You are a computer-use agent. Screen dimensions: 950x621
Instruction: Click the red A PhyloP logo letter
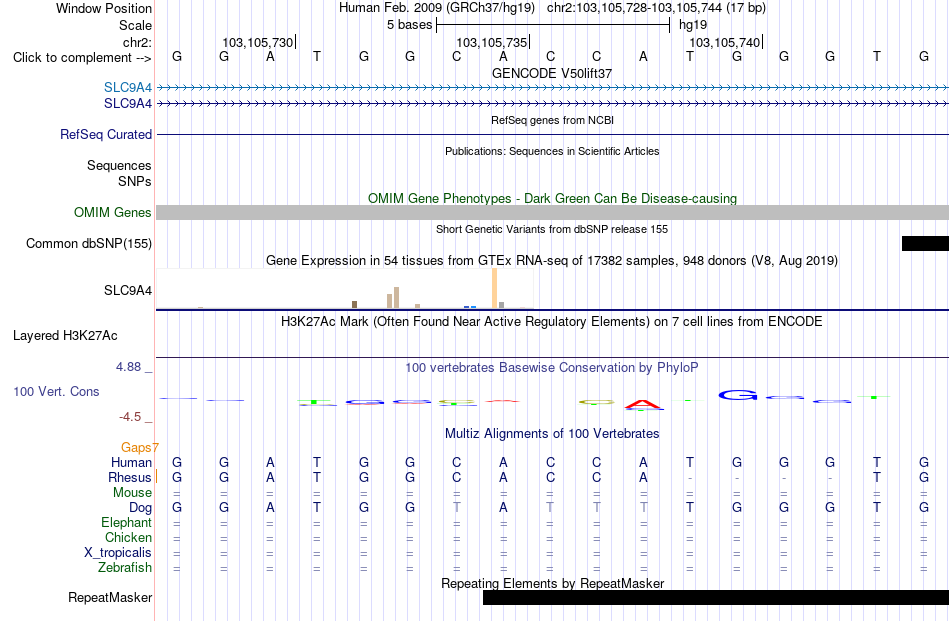643,405
